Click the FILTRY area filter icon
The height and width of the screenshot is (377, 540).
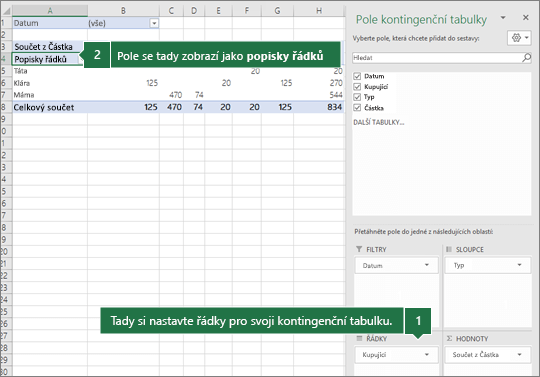359,249
